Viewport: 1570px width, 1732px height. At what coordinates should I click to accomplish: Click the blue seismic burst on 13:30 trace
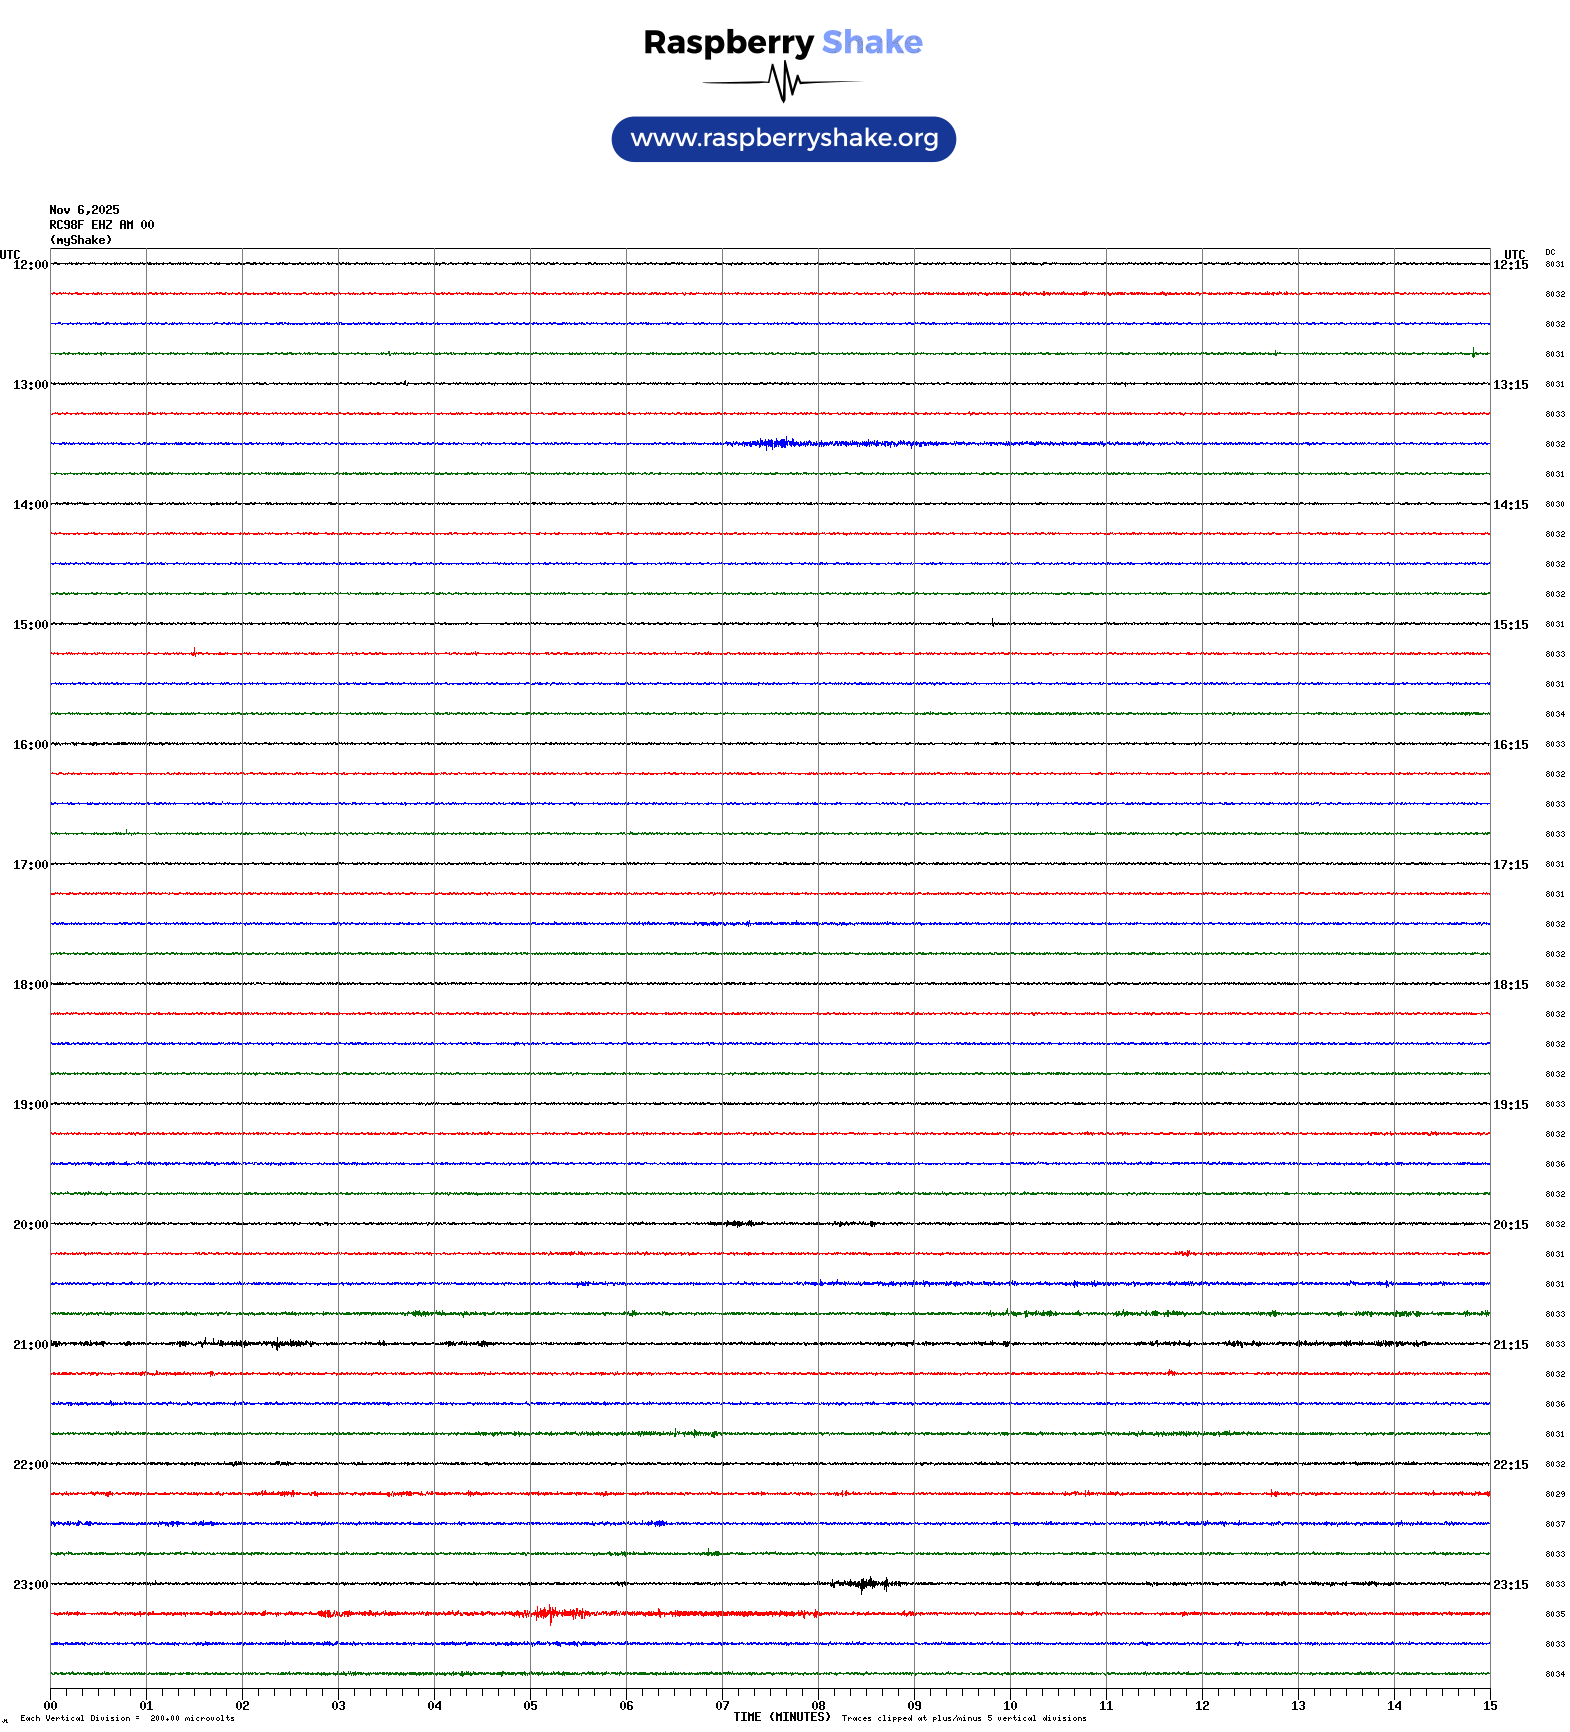tap(775, 443)
